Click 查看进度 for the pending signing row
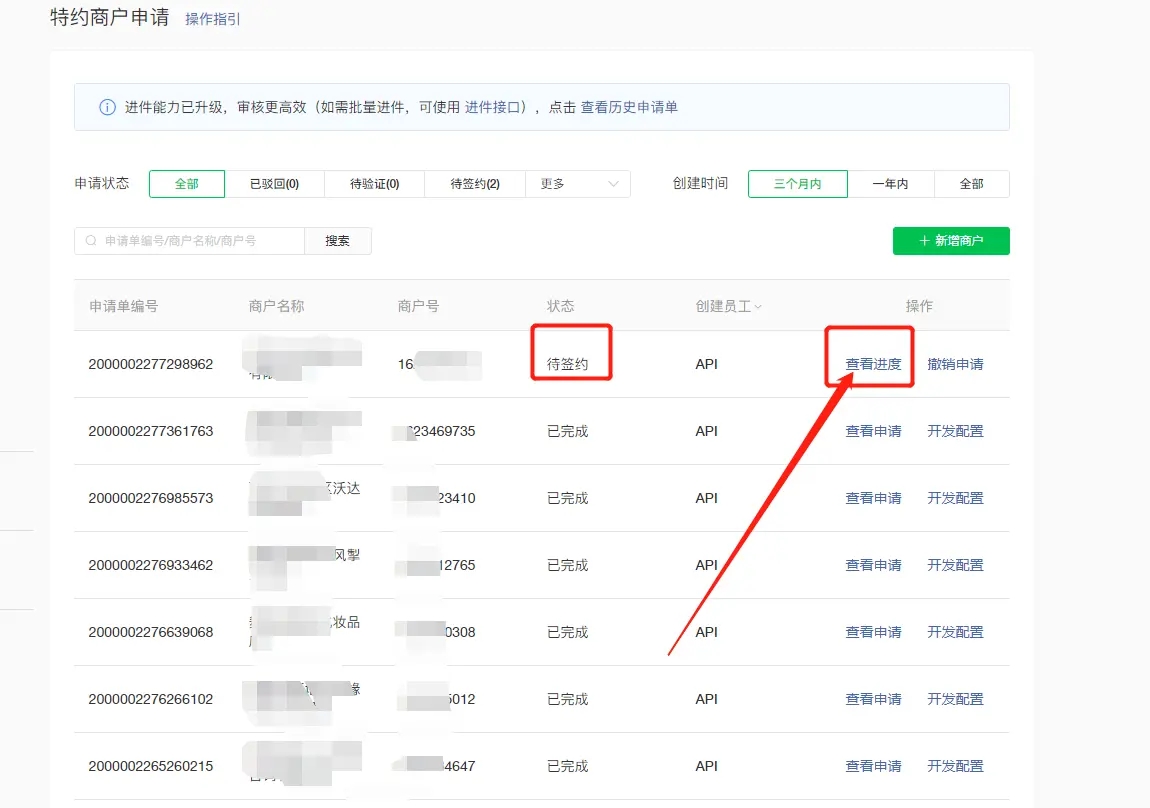The width and height of the screenshot is (1150, 808). pos(873,364)
